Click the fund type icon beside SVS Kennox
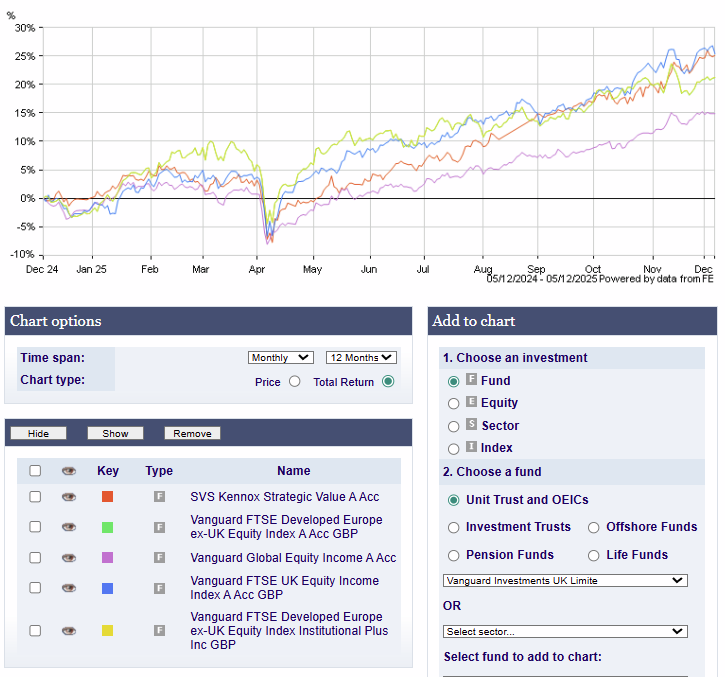The image size is (725, 677). tap(159, 497)
